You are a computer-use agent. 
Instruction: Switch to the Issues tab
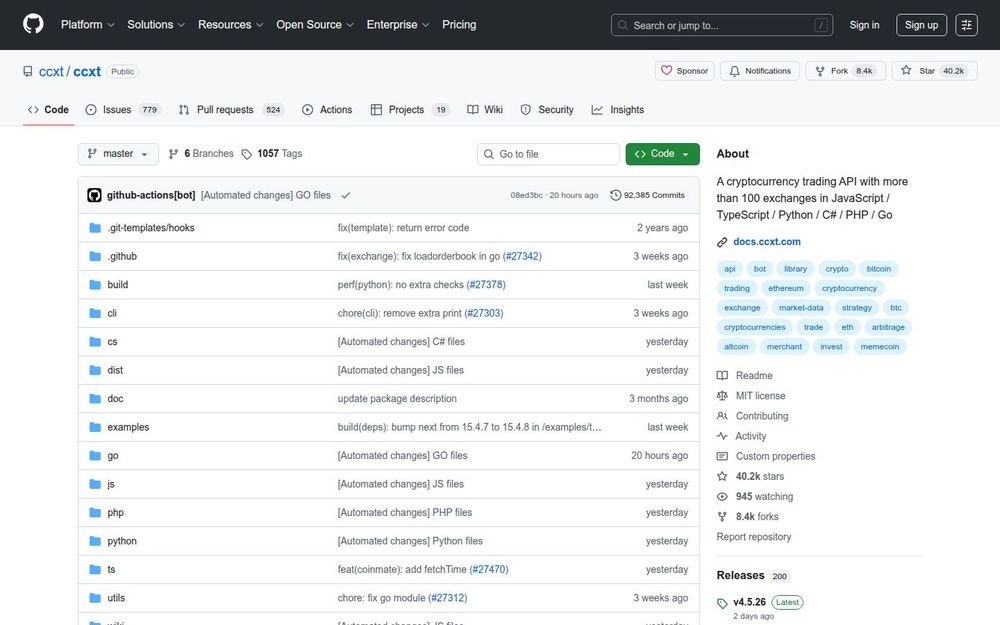[x=122, y=110]
